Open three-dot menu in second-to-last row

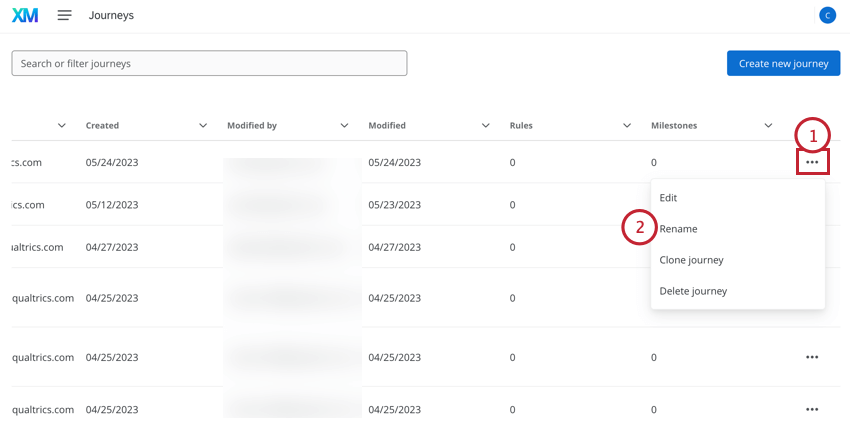click(x=812, y=357)
